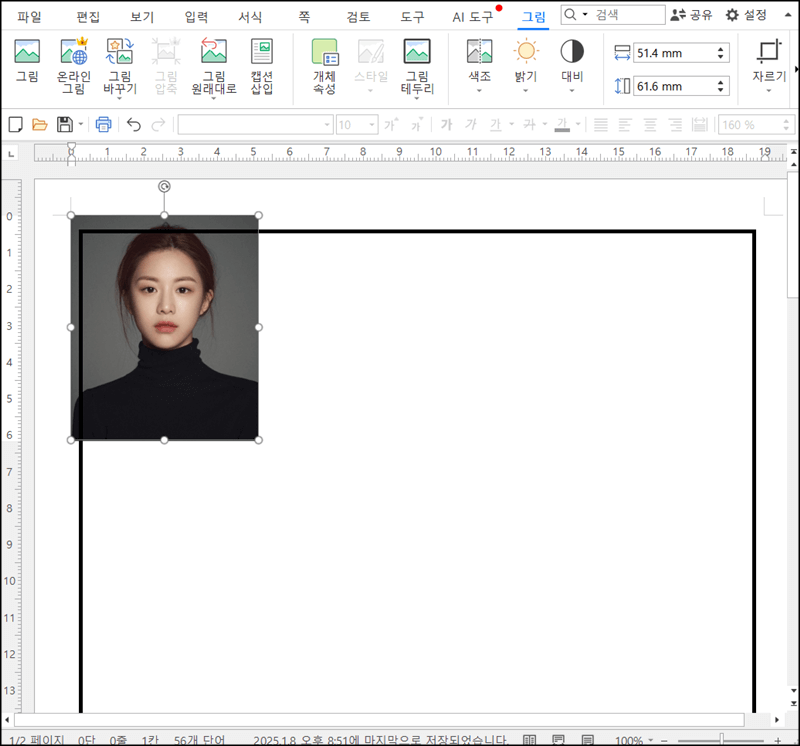
Task: Expand the 대비 dropdown arrow
Action: [572, 91]
